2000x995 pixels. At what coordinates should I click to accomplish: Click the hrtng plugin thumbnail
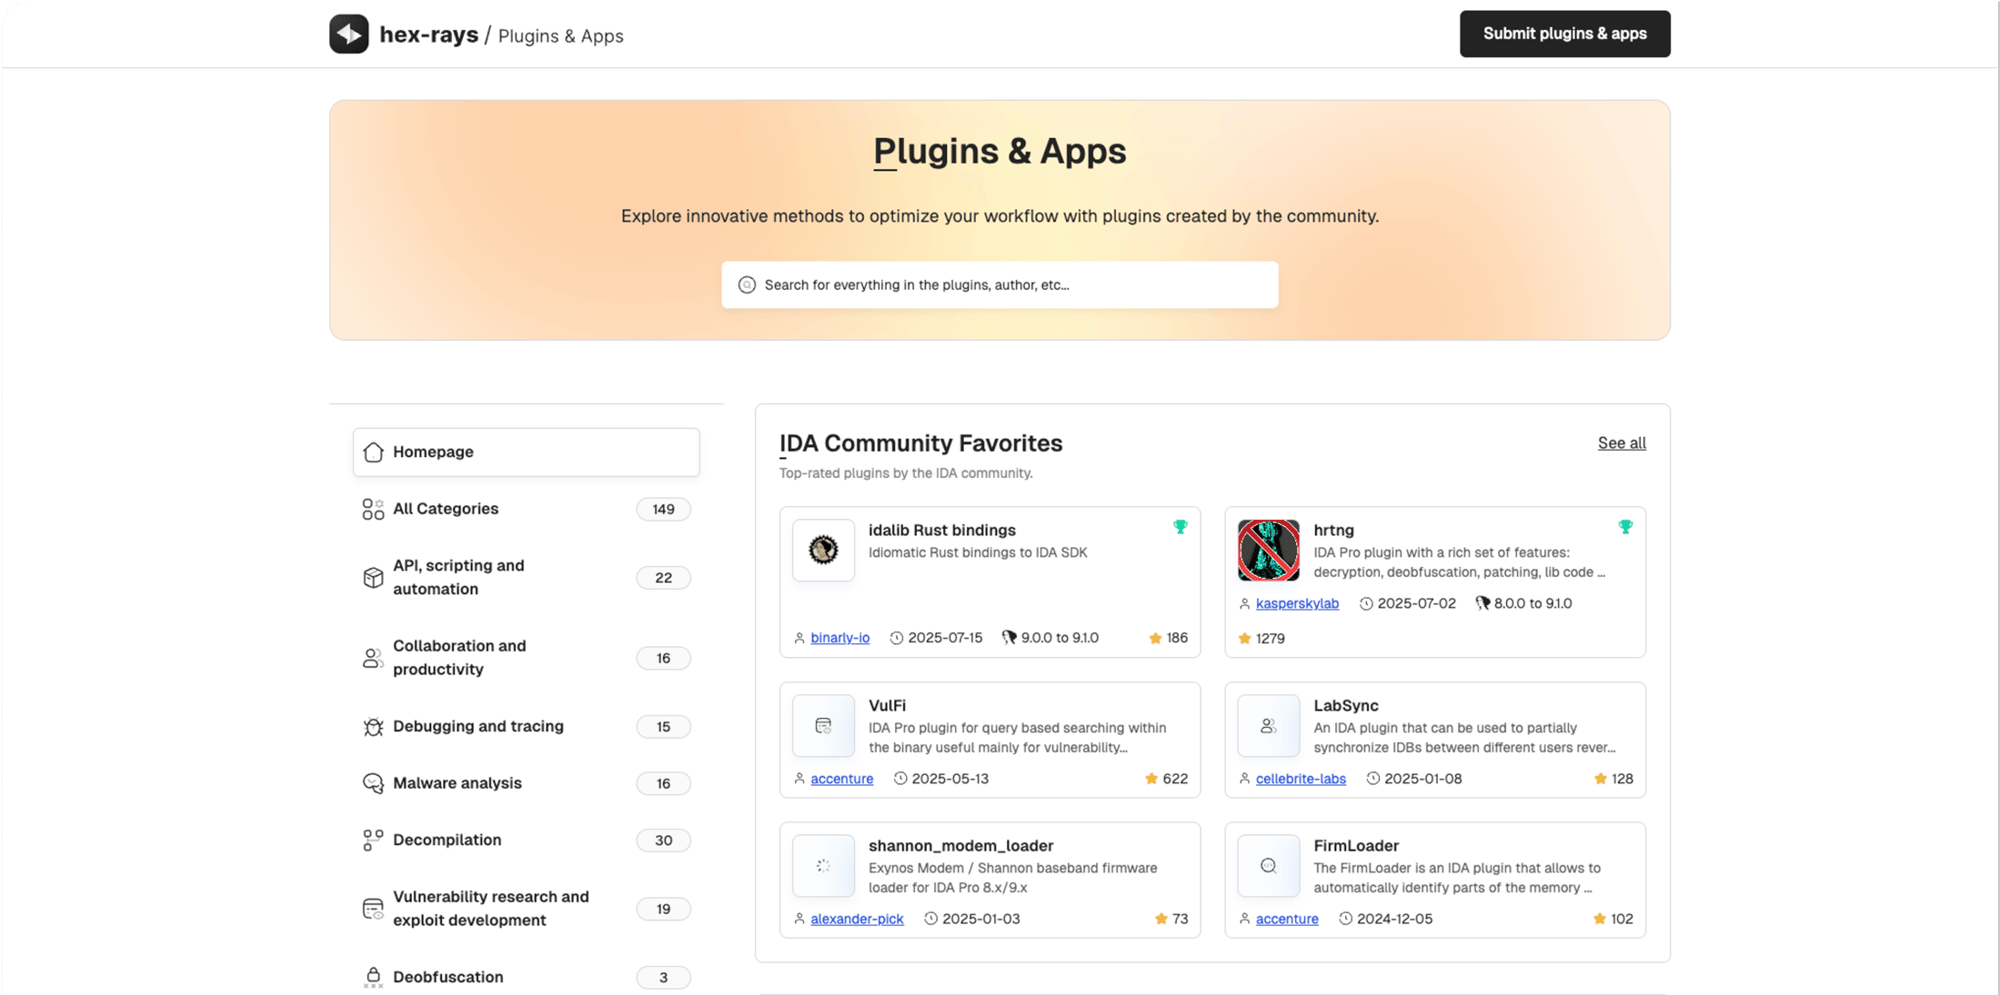(x=1267, y=550)
